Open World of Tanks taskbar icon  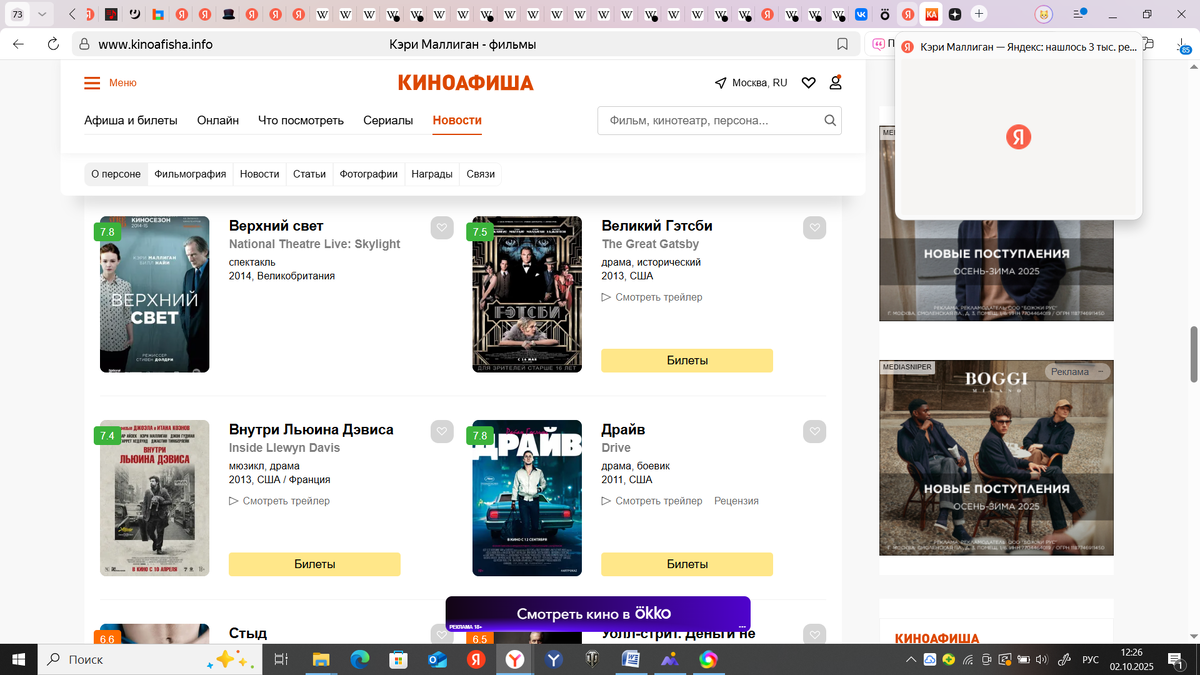tap(592, 660)
